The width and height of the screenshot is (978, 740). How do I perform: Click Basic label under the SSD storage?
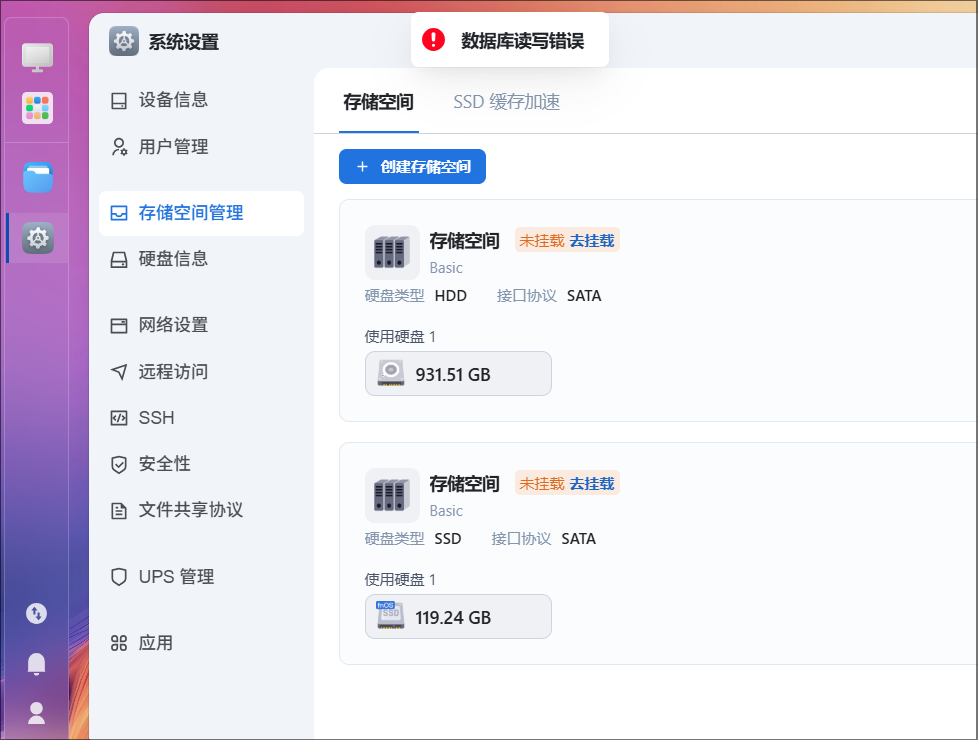(x=446, y=510)
